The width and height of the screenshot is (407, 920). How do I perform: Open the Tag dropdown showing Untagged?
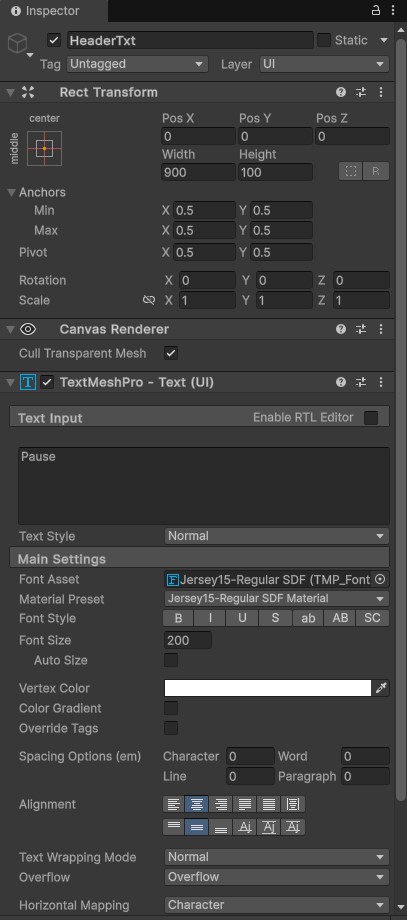(137, 64)
